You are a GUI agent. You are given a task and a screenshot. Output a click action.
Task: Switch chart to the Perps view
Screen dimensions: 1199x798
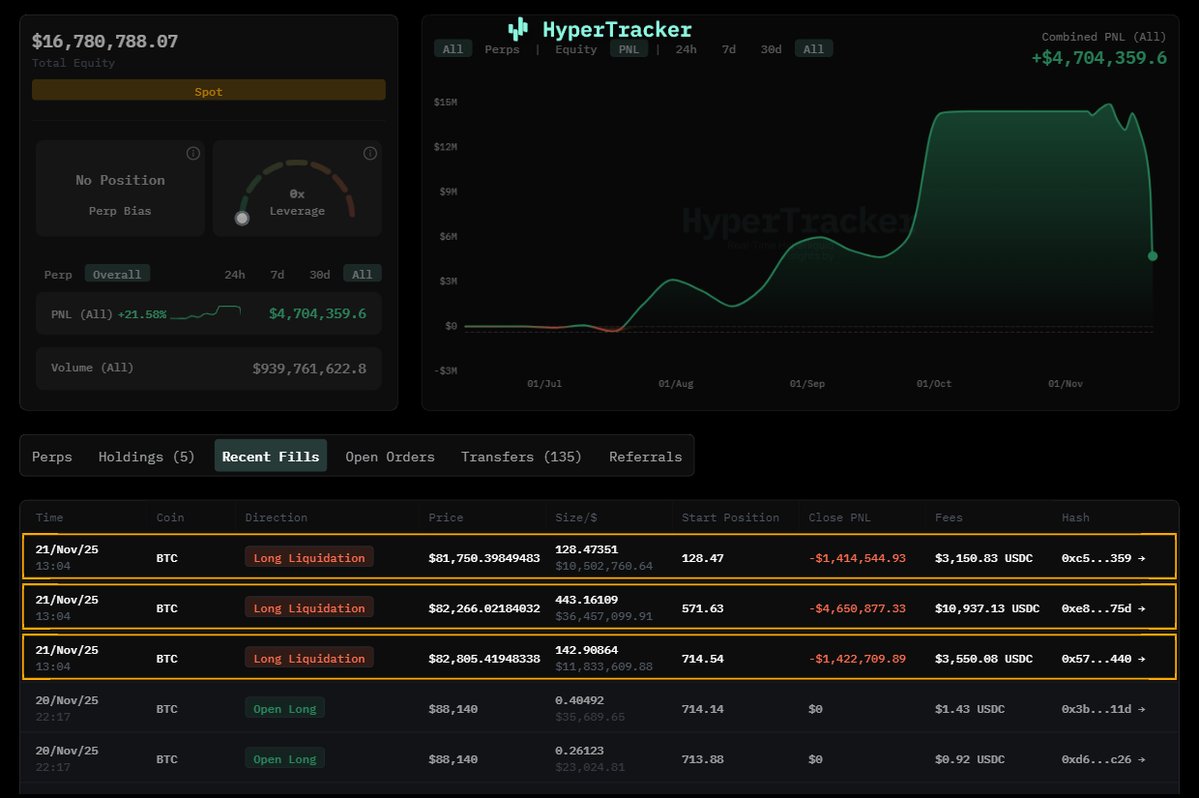coord(502,49)
